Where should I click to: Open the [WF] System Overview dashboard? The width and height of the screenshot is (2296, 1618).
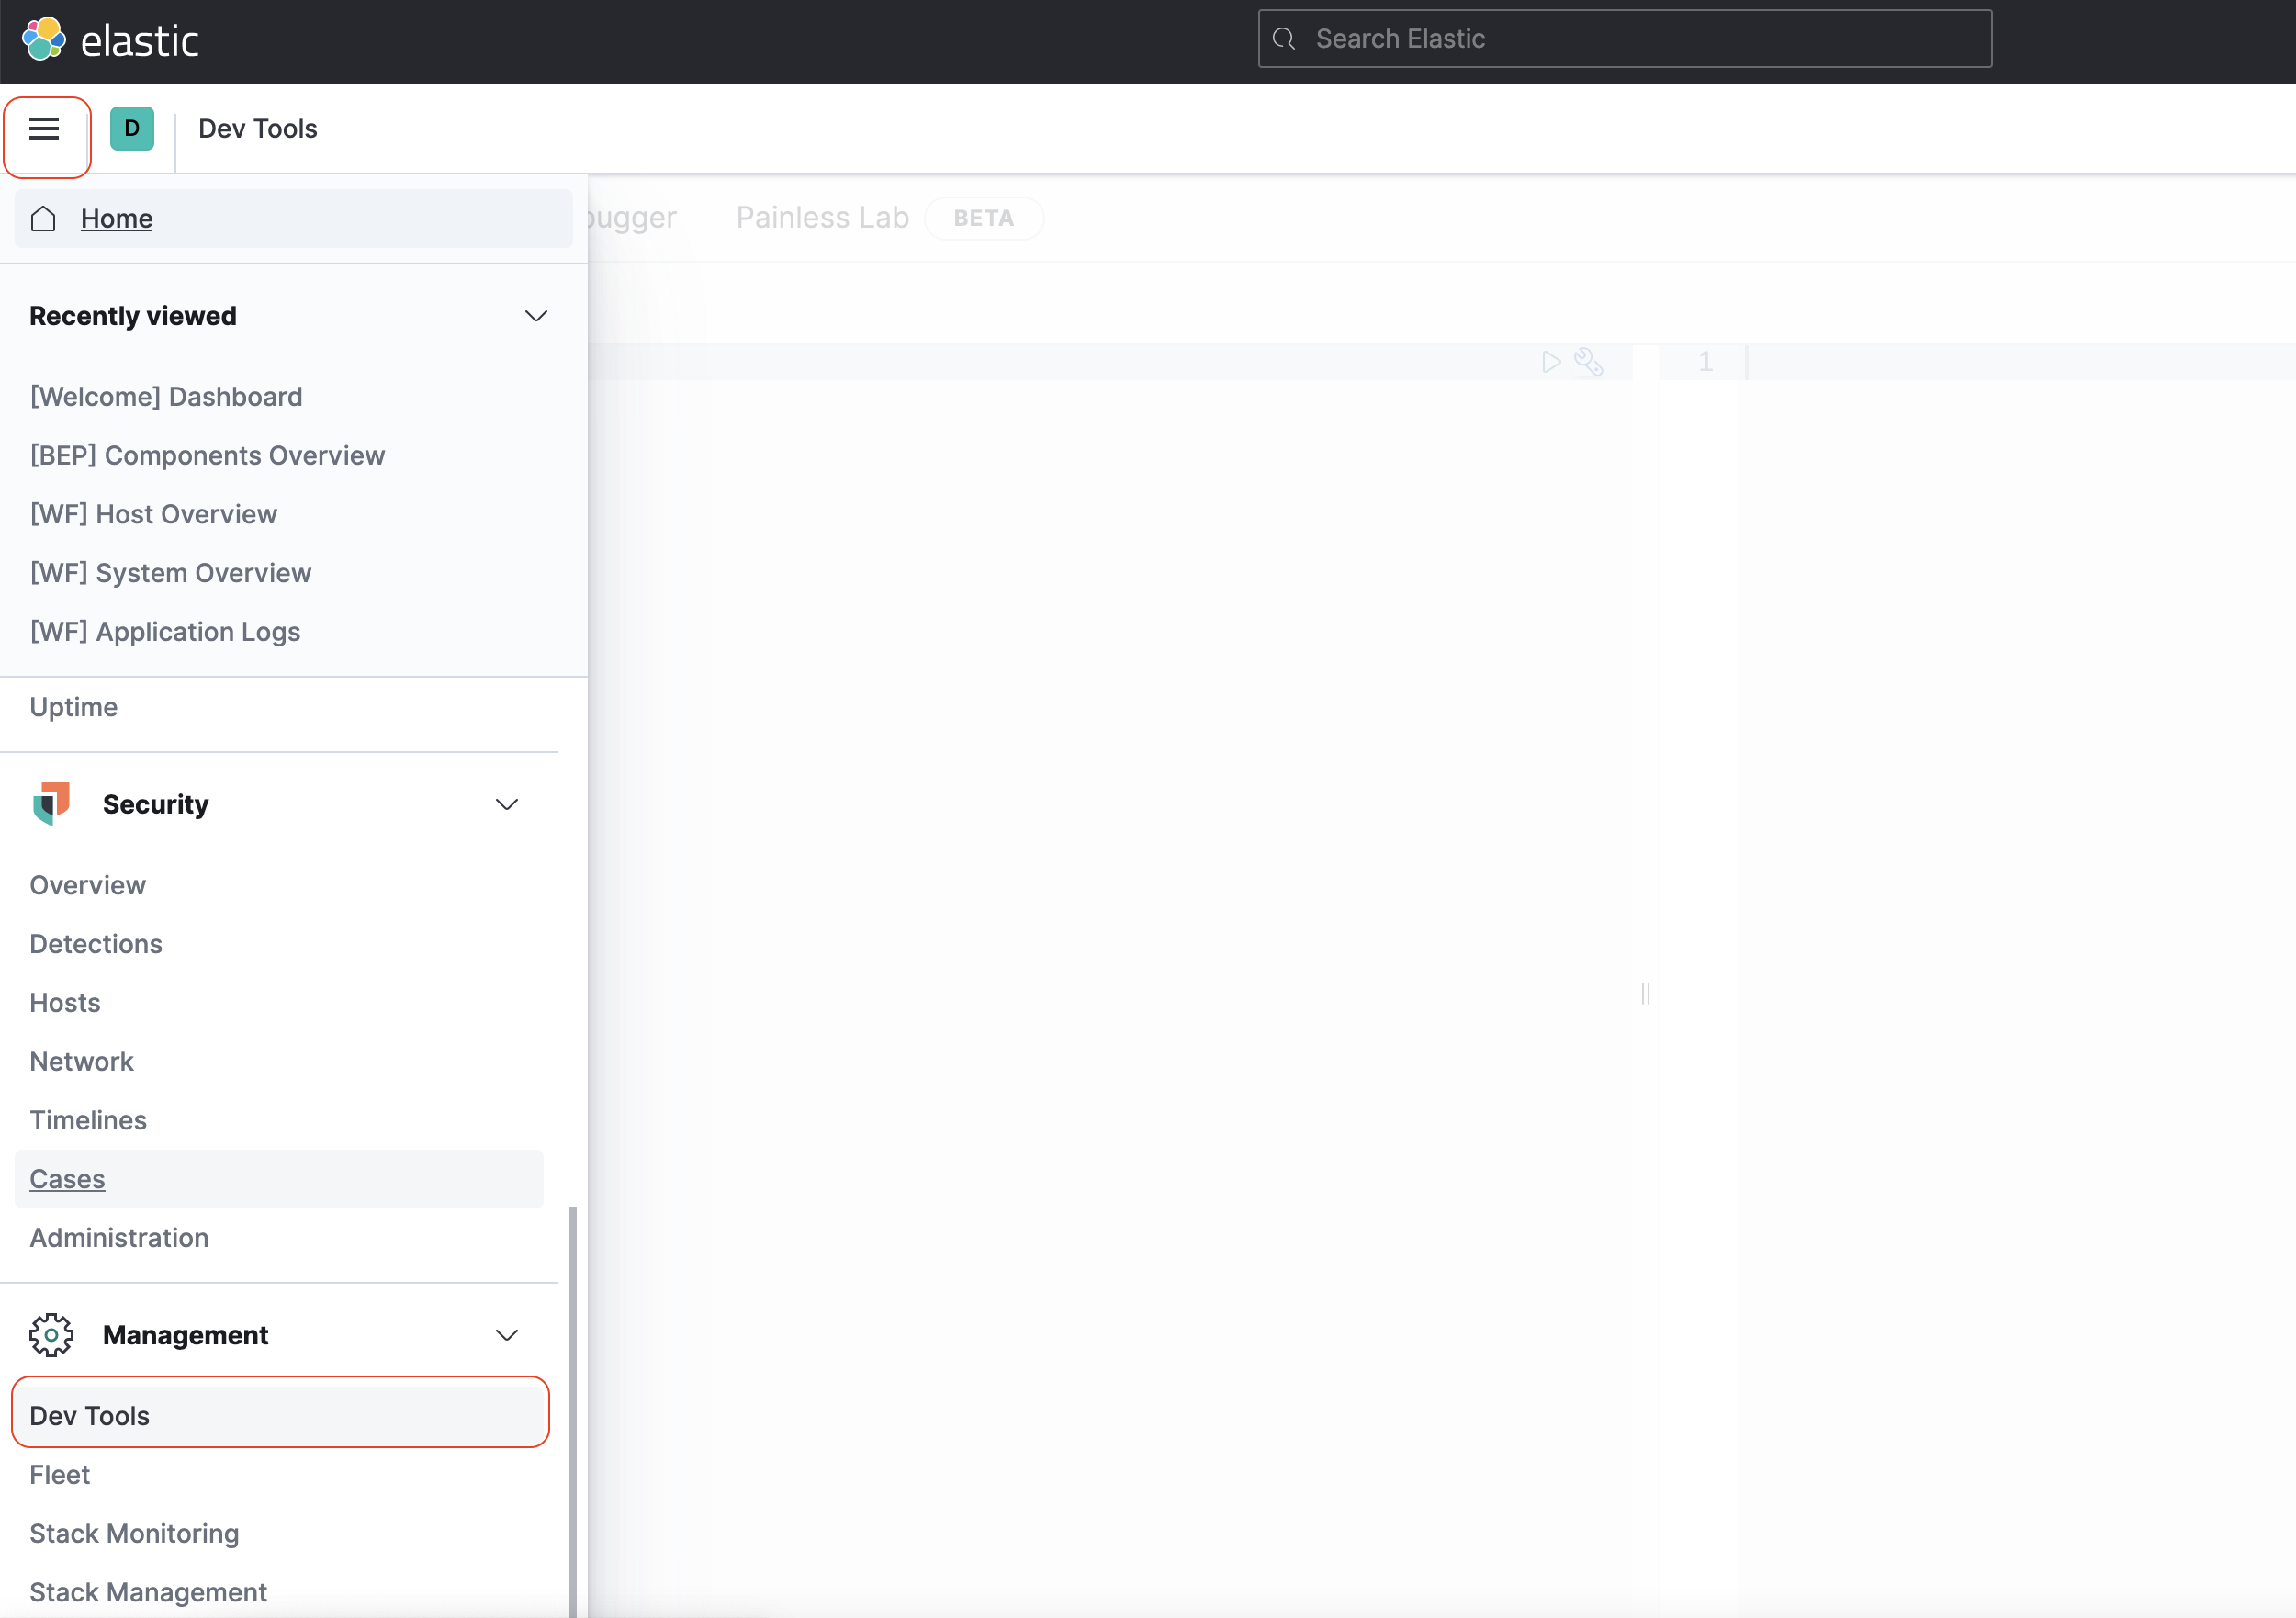(x=170, y=573)
